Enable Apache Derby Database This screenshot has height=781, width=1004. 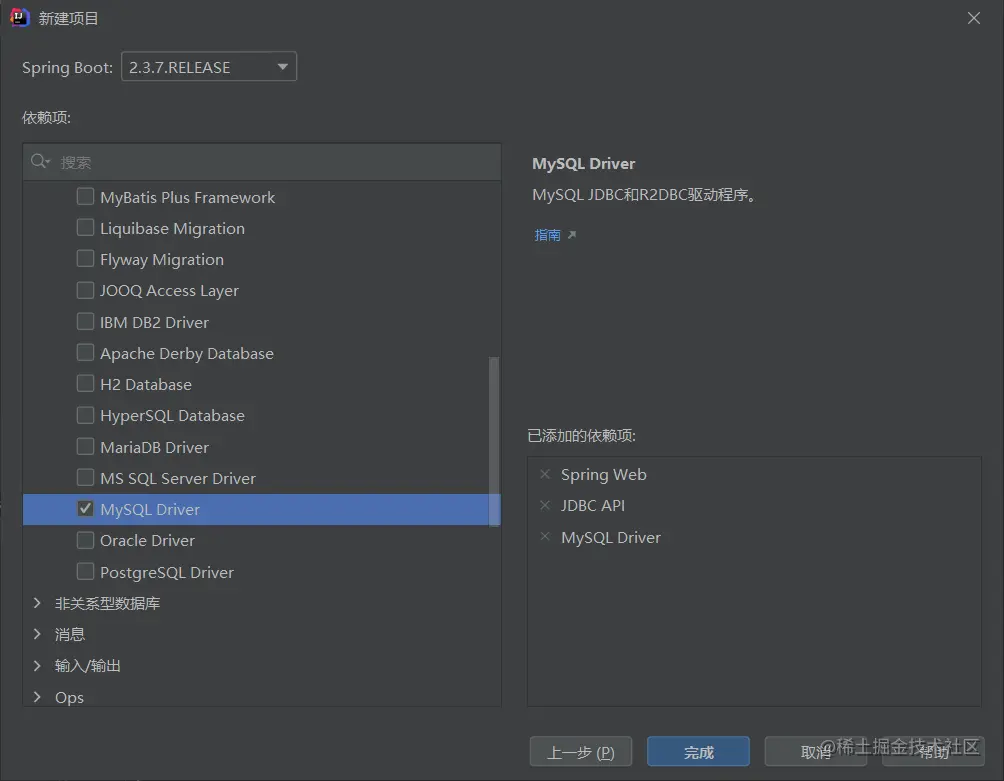(x=85, y=353)
